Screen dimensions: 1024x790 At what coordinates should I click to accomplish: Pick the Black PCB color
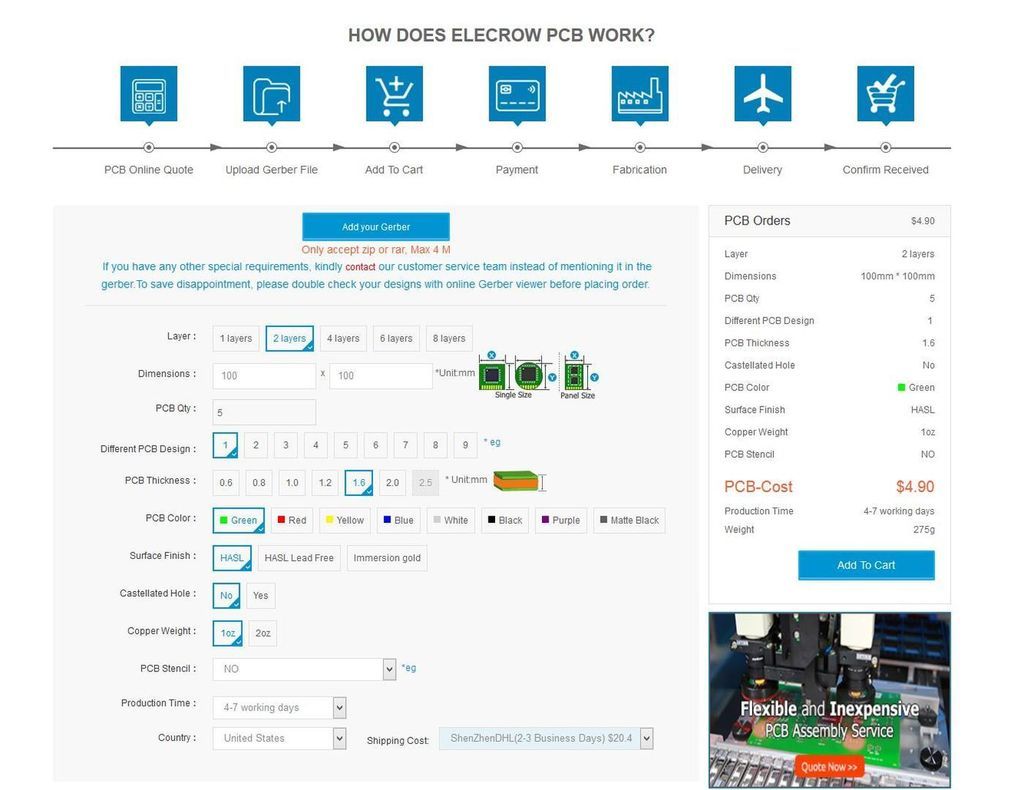tap(505, 520)
